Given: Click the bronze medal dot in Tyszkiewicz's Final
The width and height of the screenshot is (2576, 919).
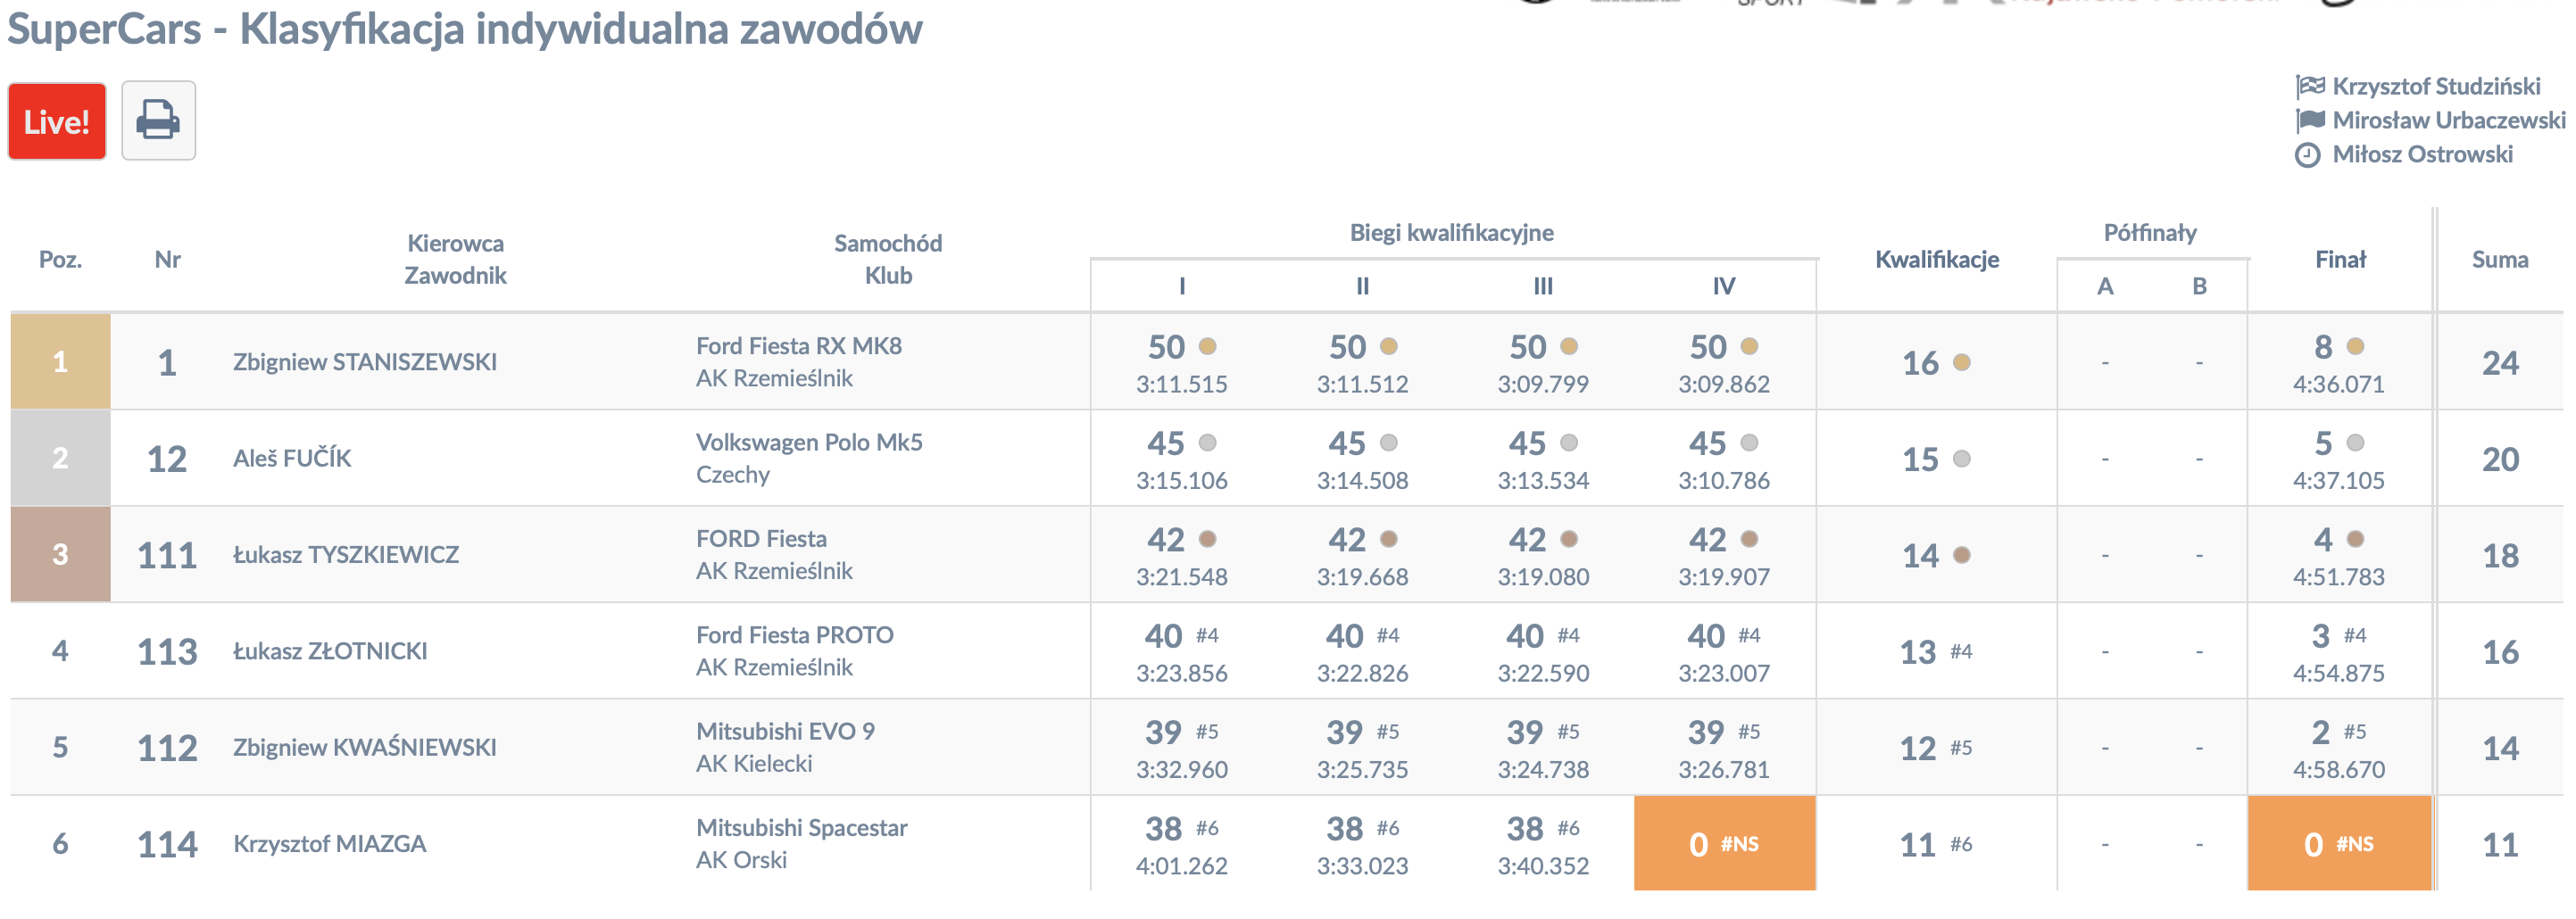Looking at the screenshot, I should click(x=2355, y=539).
